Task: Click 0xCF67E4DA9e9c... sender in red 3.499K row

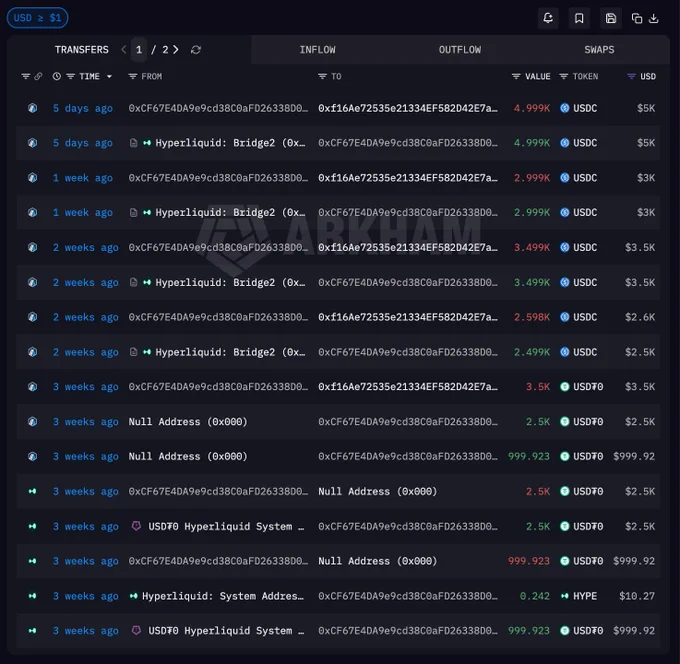Action: [x=218, y=247]
